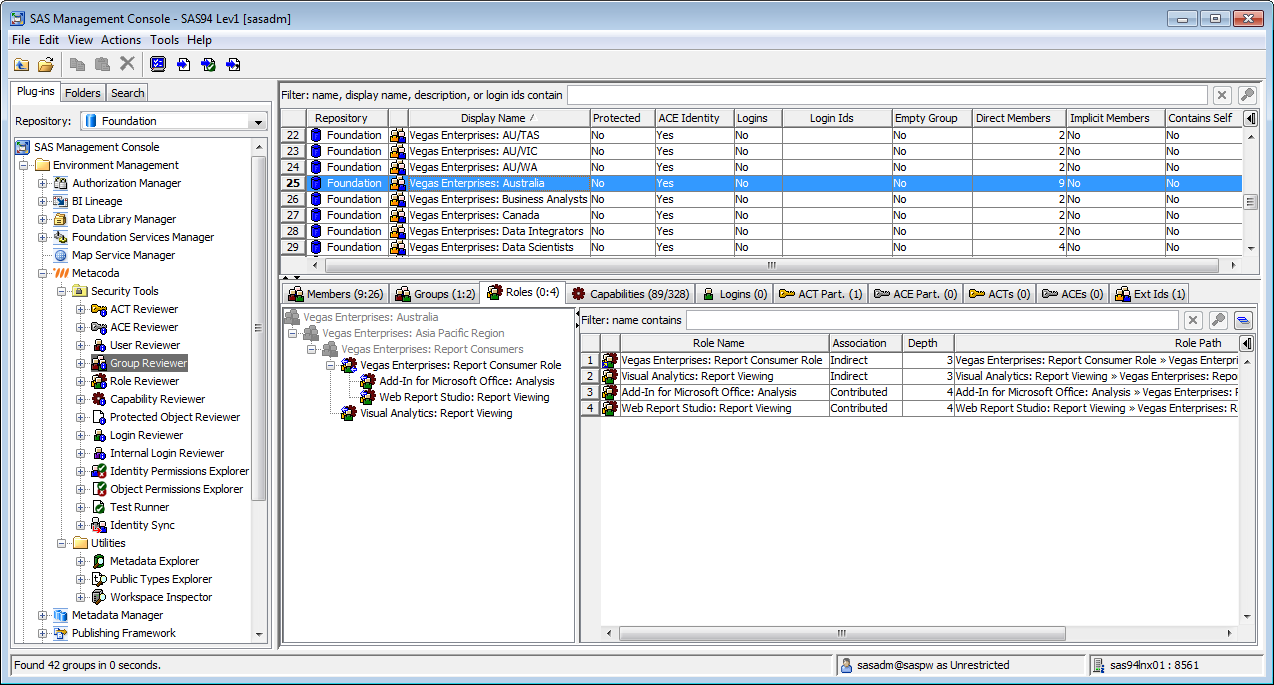
Task: Click the plug-in tree vertical scrollbar
Action: pos(260,327)
